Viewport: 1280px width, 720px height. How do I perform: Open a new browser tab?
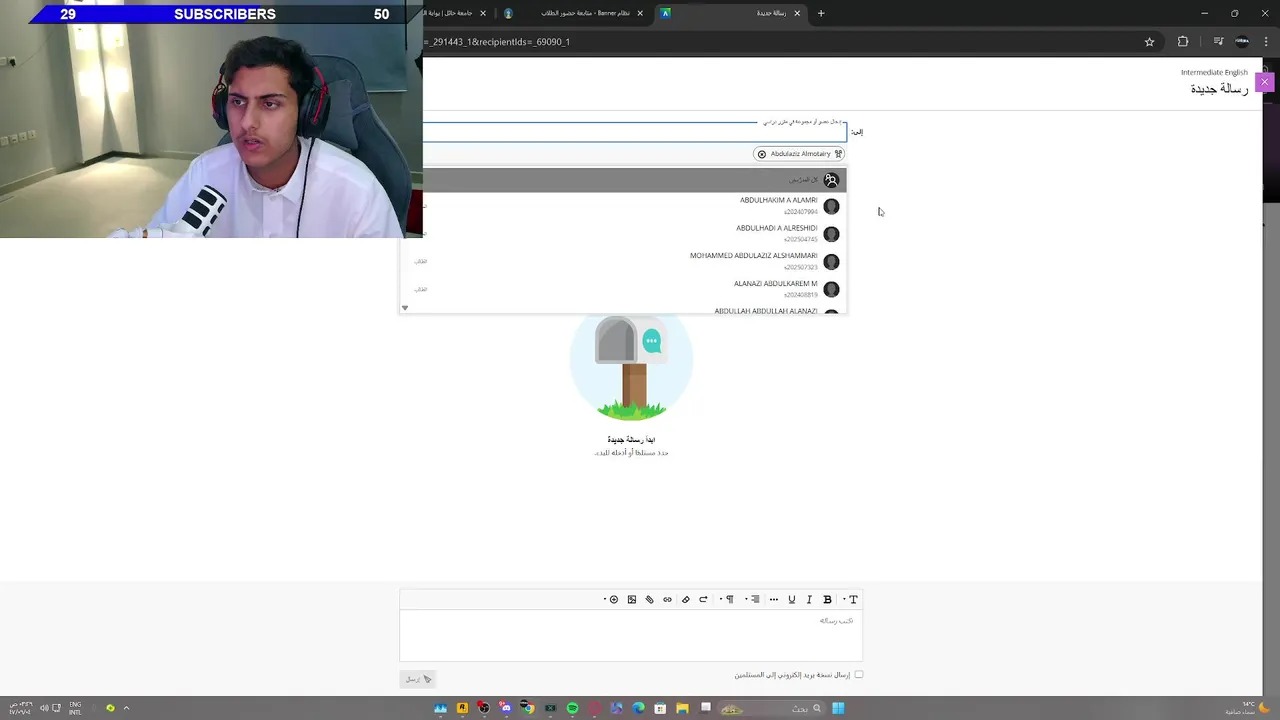(x=821, y=13)
